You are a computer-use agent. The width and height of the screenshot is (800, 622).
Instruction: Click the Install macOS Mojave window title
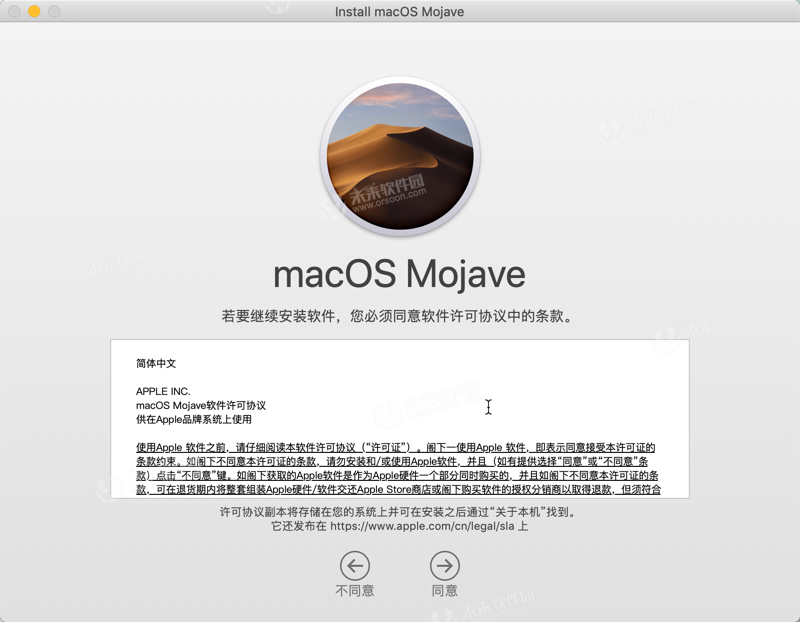(x=399, y=11)
